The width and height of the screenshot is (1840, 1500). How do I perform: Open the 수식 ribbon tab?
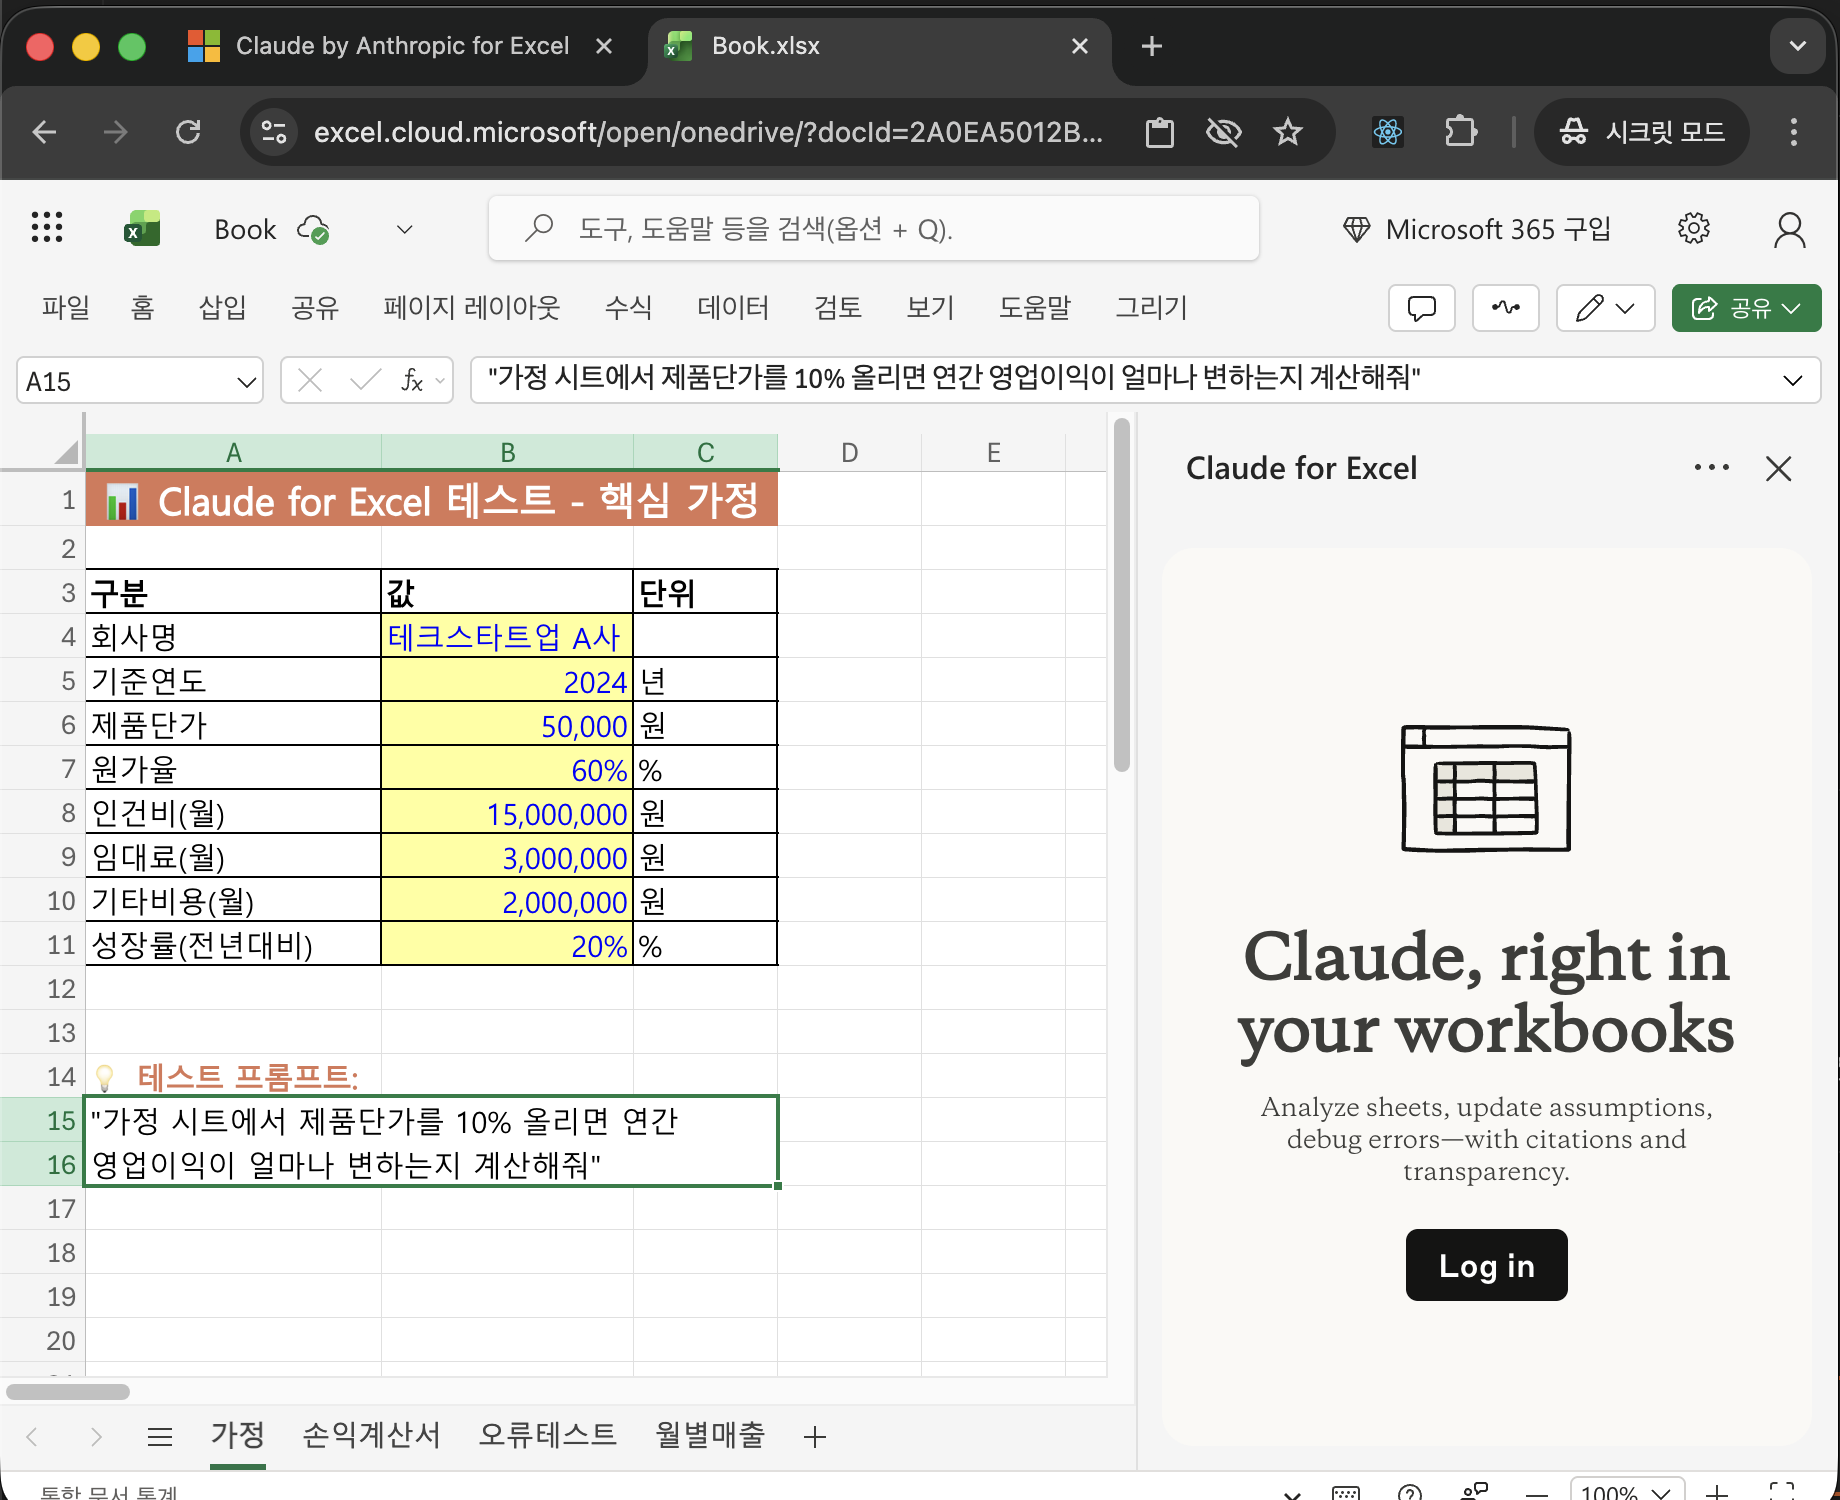point(628,307)
